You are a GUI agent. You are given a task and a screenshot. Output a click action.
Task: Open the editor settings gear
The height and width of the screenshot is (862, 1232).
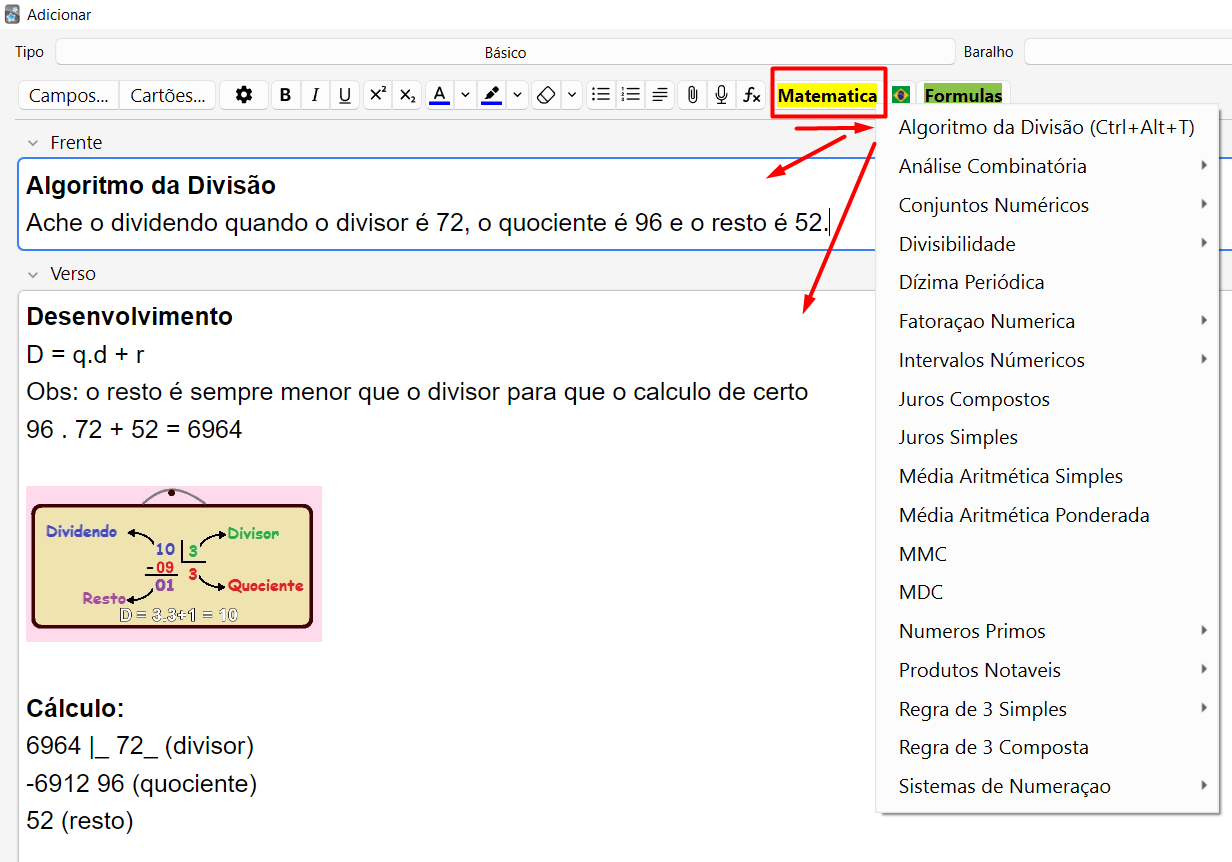coord(244,95)
